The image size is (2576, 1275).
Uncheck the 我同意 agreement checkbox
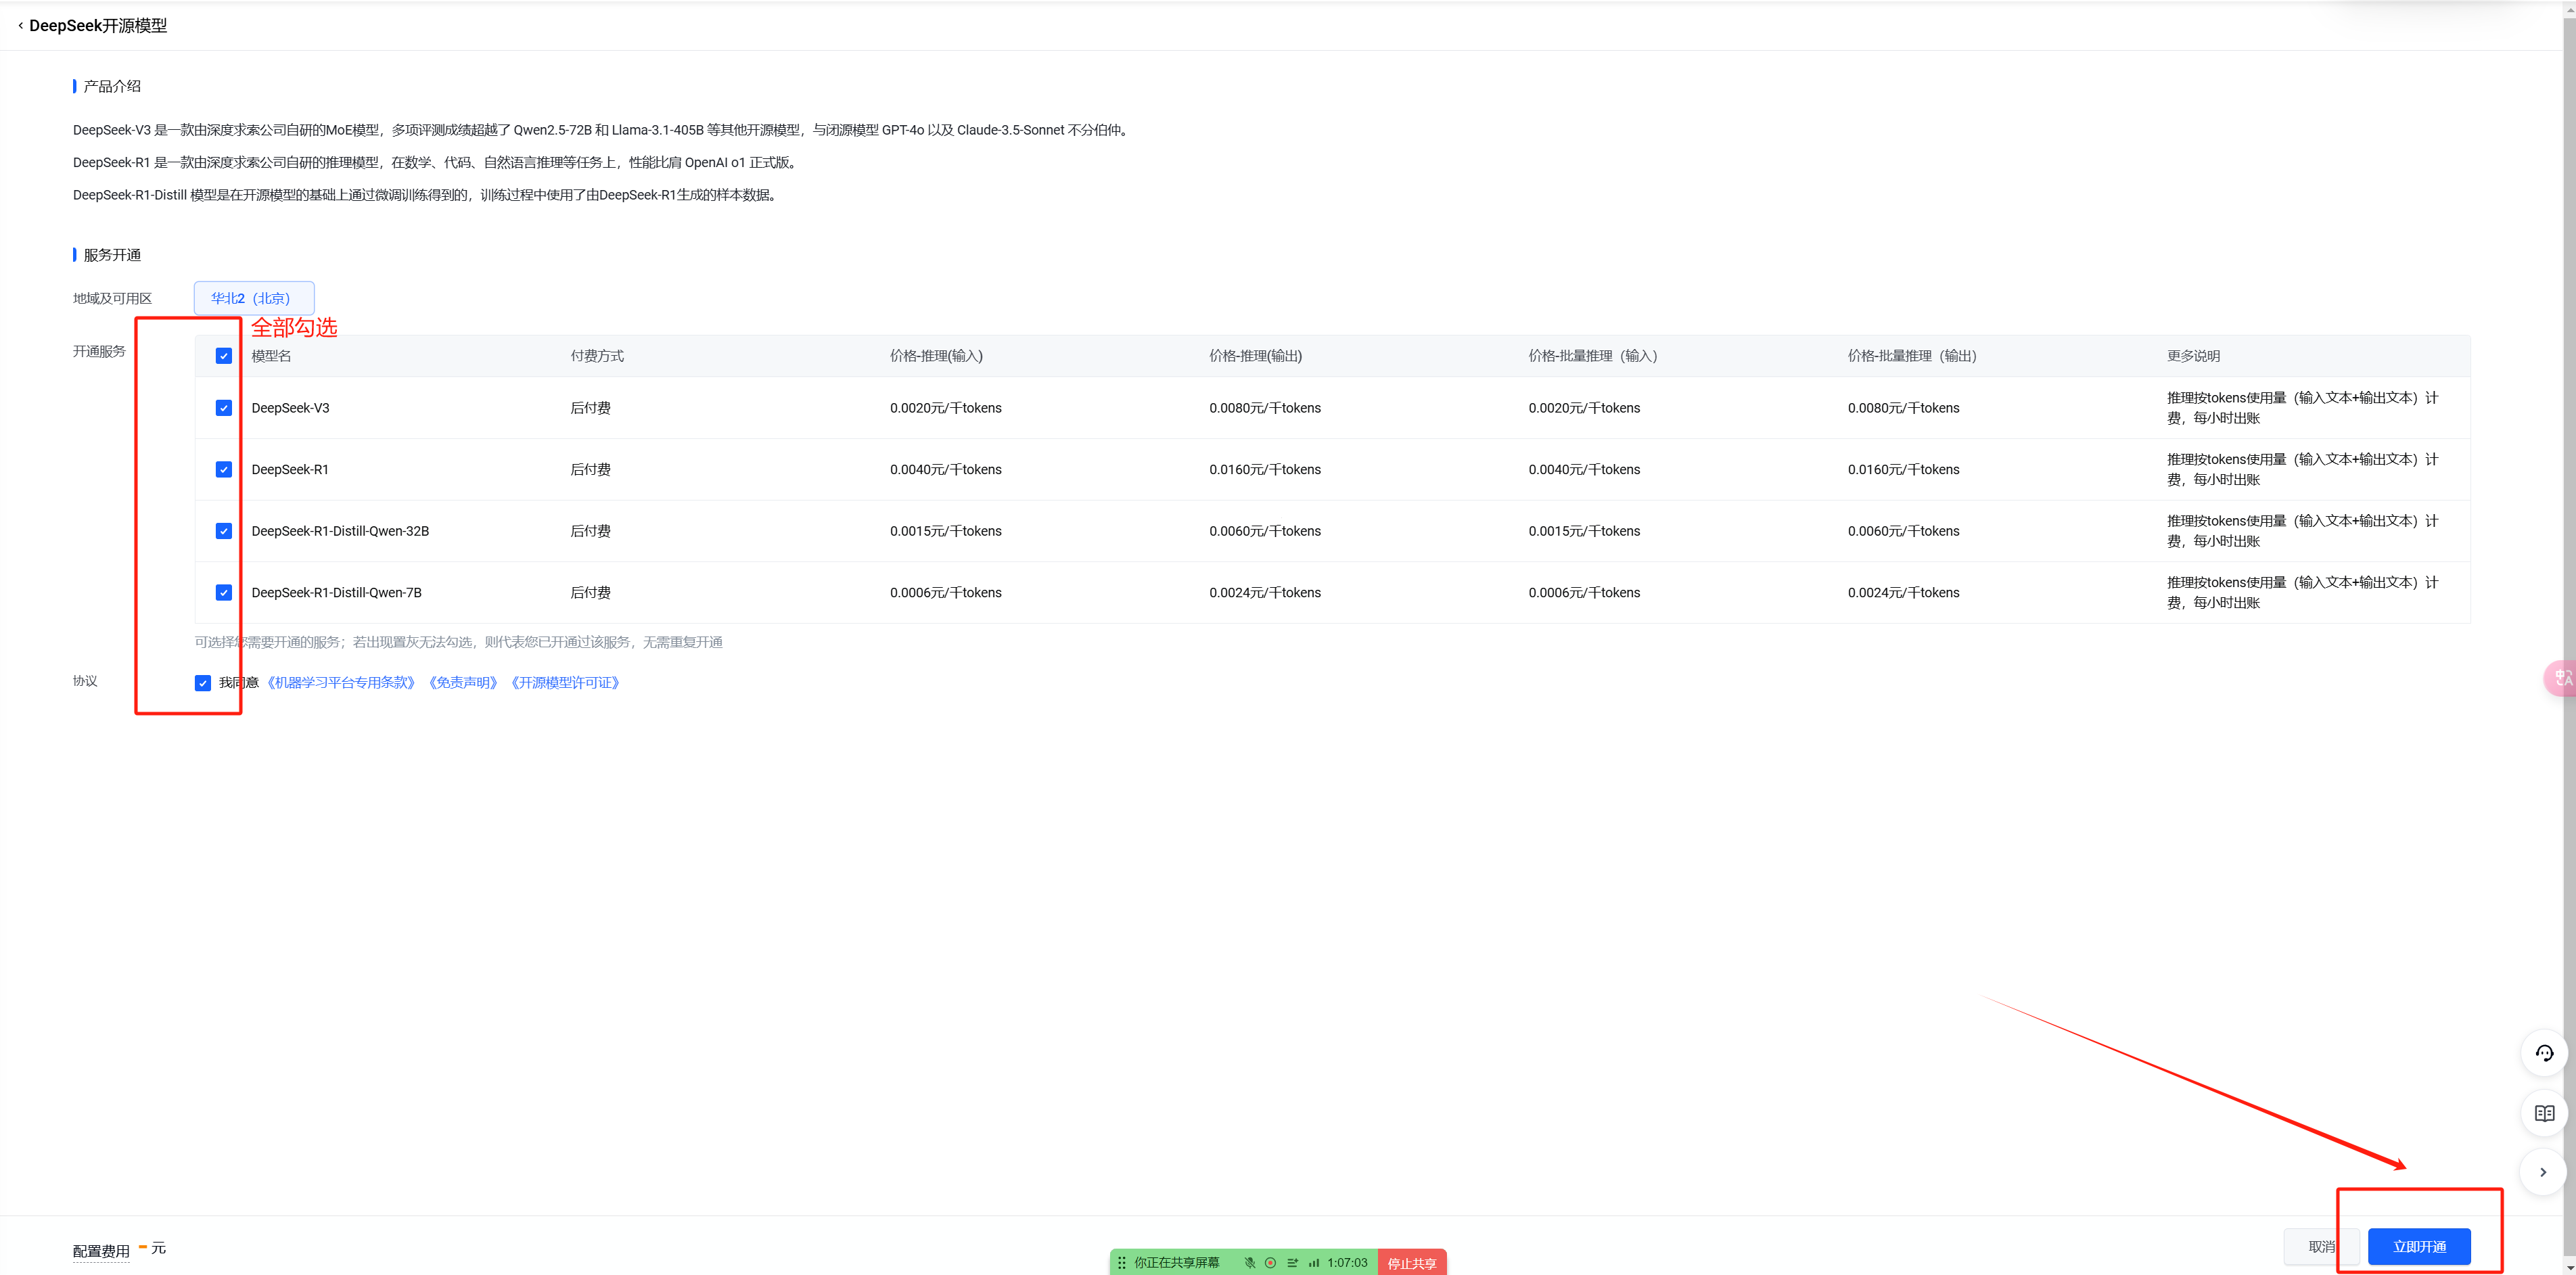click(x=203, y=683)
